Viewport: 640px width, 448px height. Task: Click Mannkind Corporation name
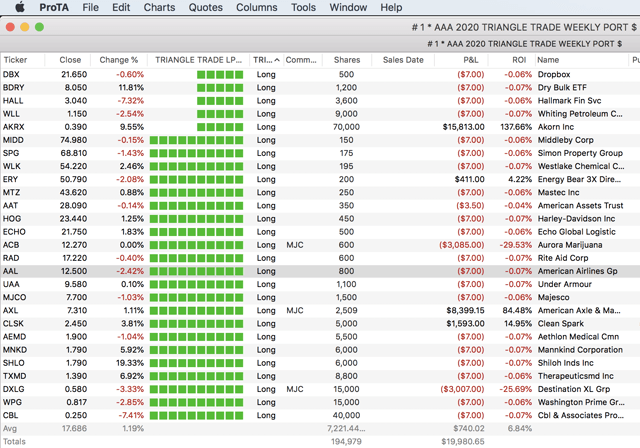coord(580,350)
